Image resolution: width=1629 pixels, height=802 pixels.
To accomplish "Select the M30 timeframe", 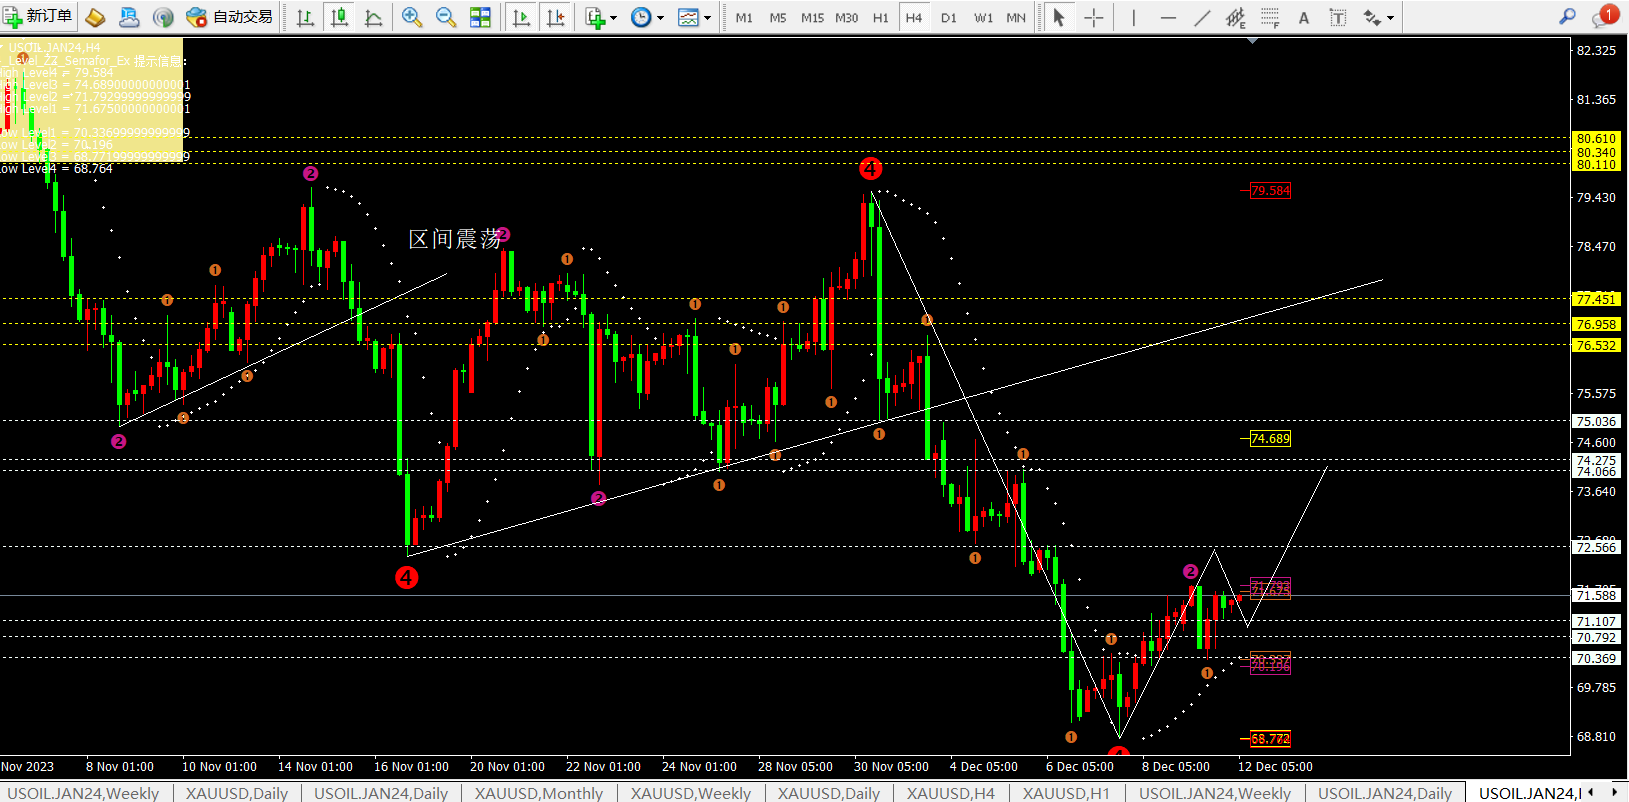I will click(846, 17).
